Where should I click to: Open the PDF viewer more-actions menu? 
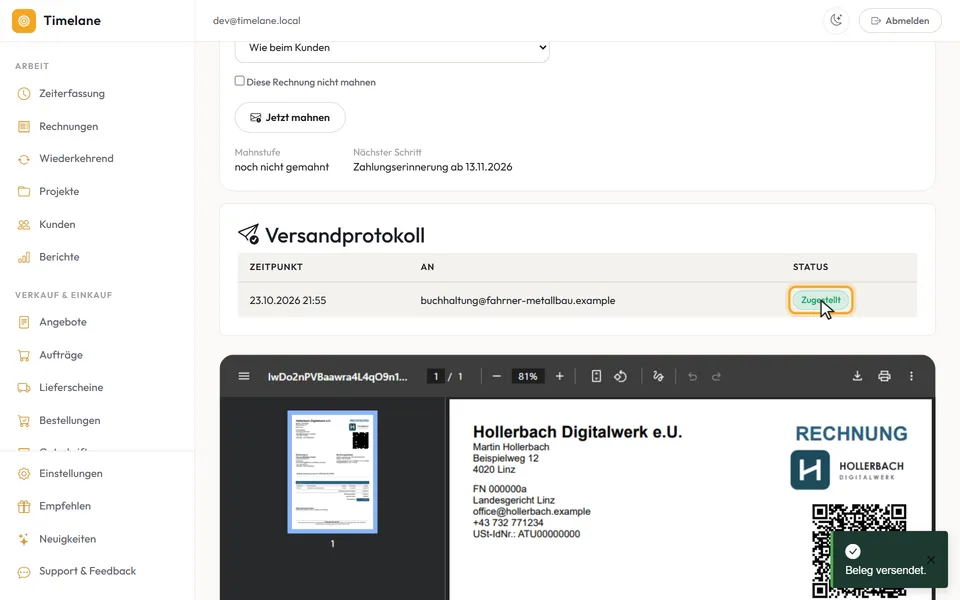click(911, 376)
